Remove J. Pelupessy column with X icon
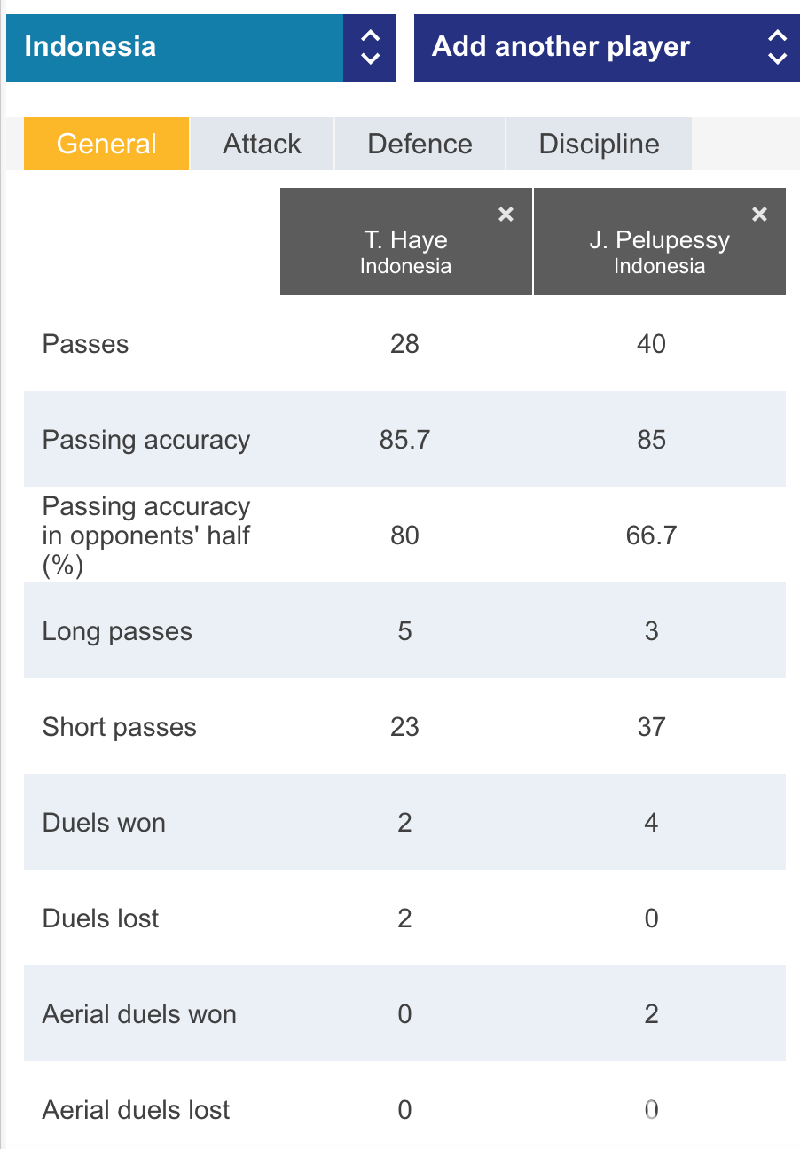The height and width of the screenshot is (1149, 800). click(x=759, y=214)
